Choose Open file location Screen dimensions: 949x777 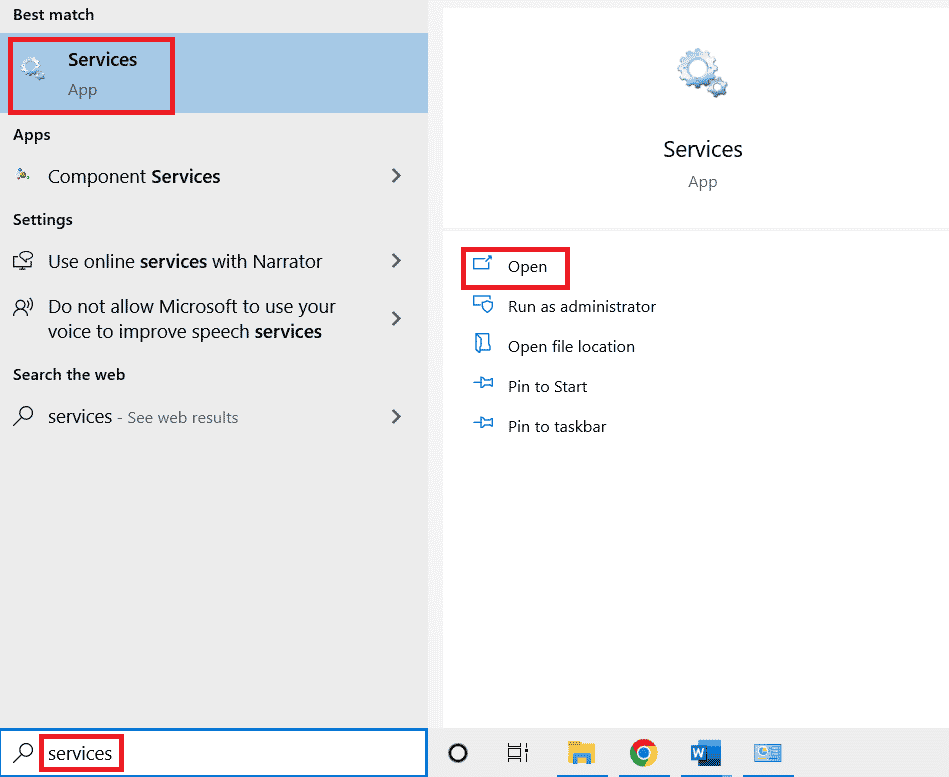coord(571,347)
